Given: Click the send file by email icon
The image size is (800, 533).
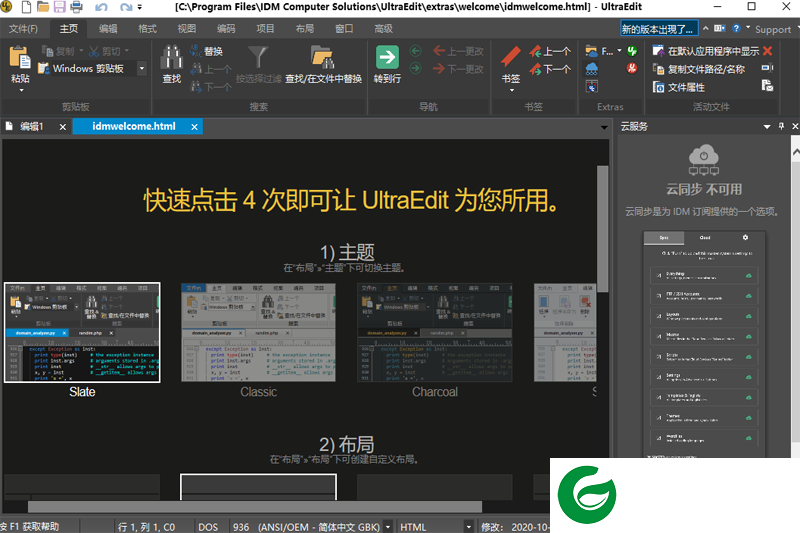Looking at the screenshot, I should click(767, 86).
